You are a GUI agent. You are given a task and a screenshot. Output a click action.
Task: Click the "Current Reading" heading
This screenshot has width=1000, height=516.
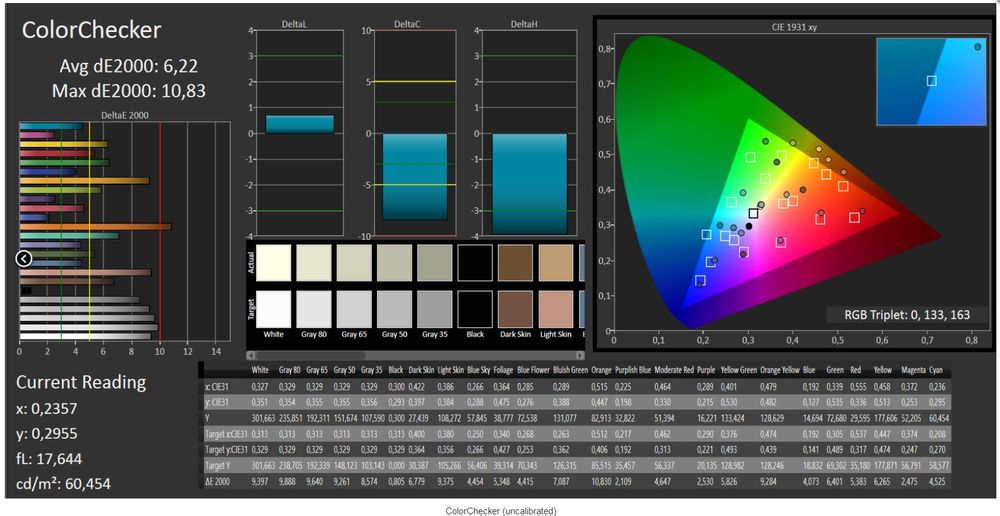pyautogui.click(x=81, y=383)
